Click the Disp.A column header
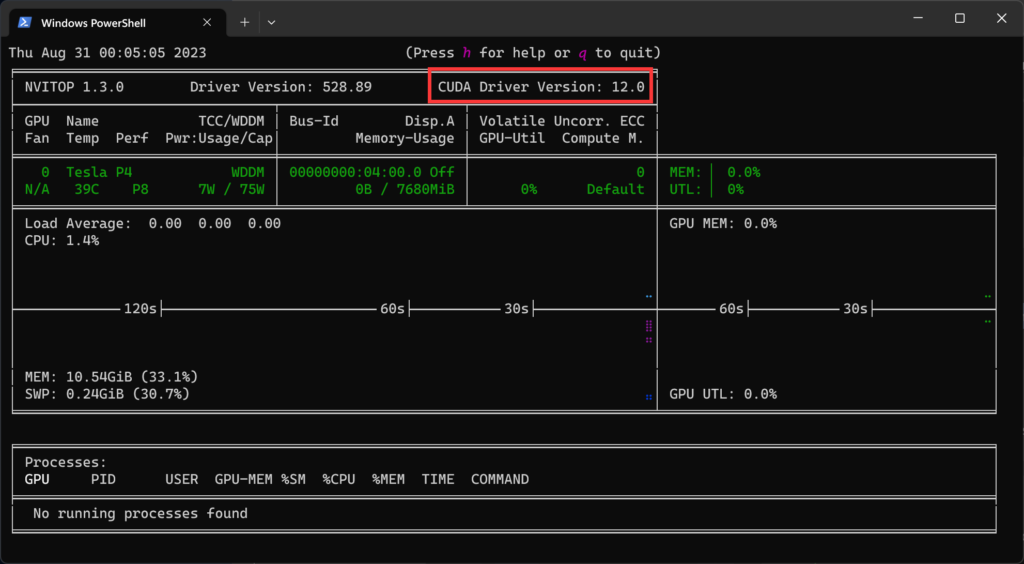This screenshot has height=564, width=1024. coord(430,121)
